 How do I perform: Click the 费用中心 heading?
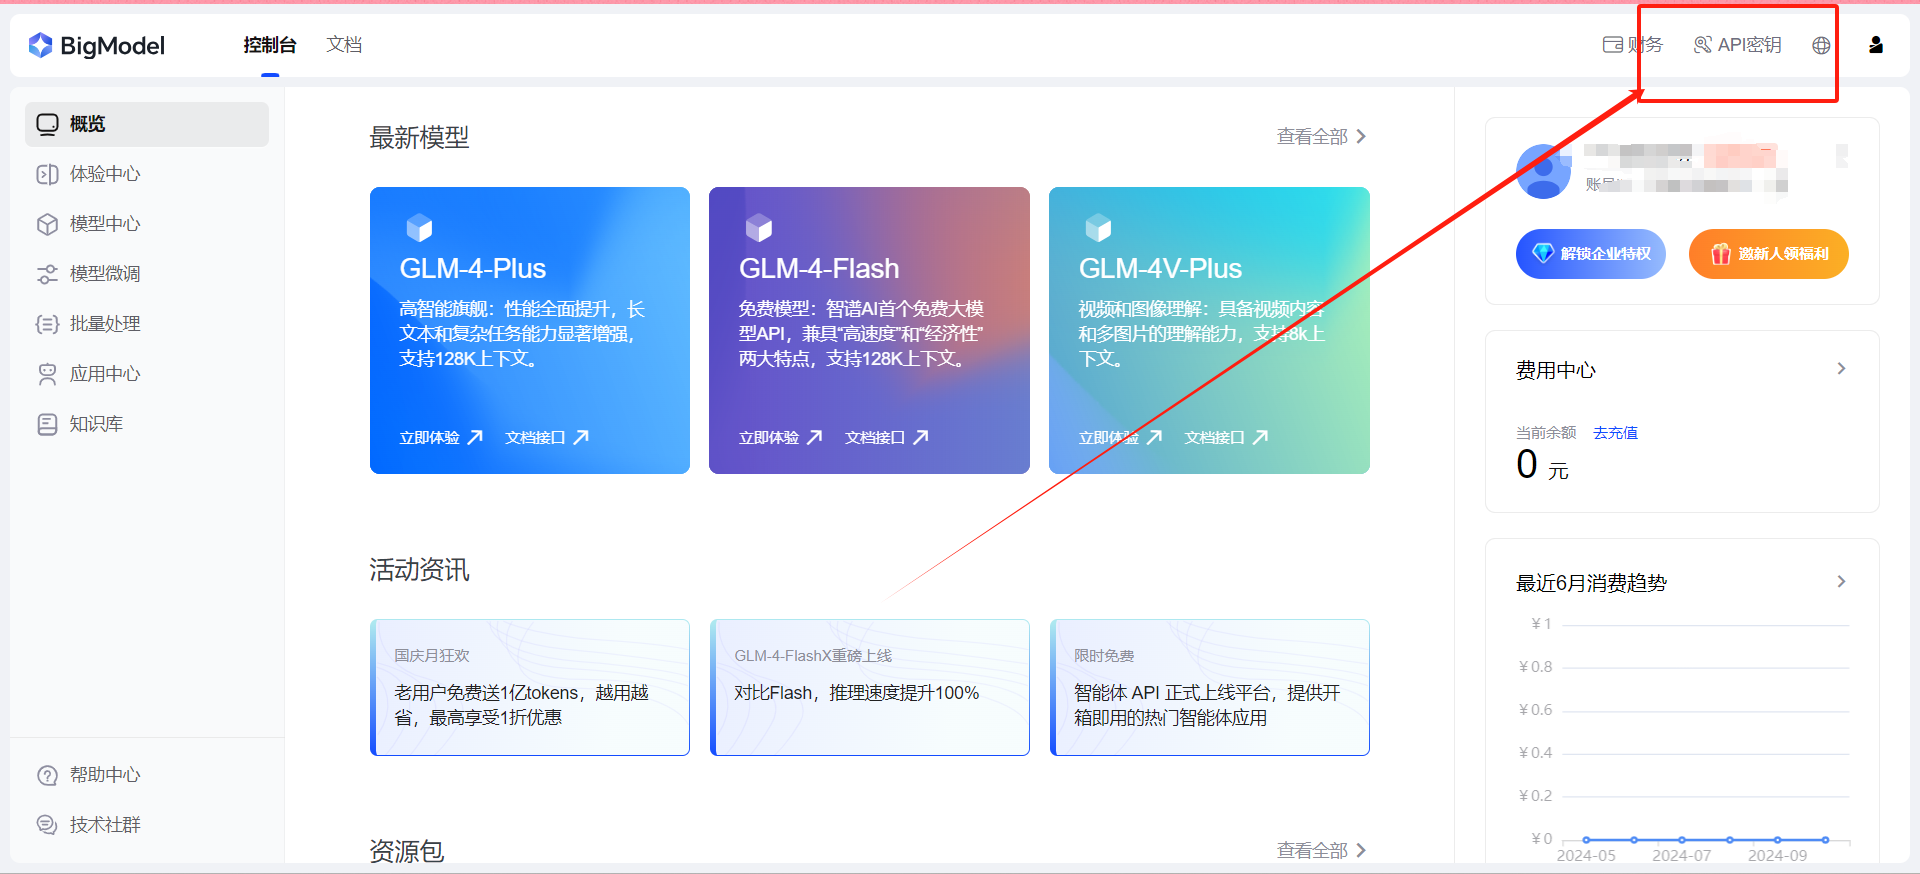1556,370
